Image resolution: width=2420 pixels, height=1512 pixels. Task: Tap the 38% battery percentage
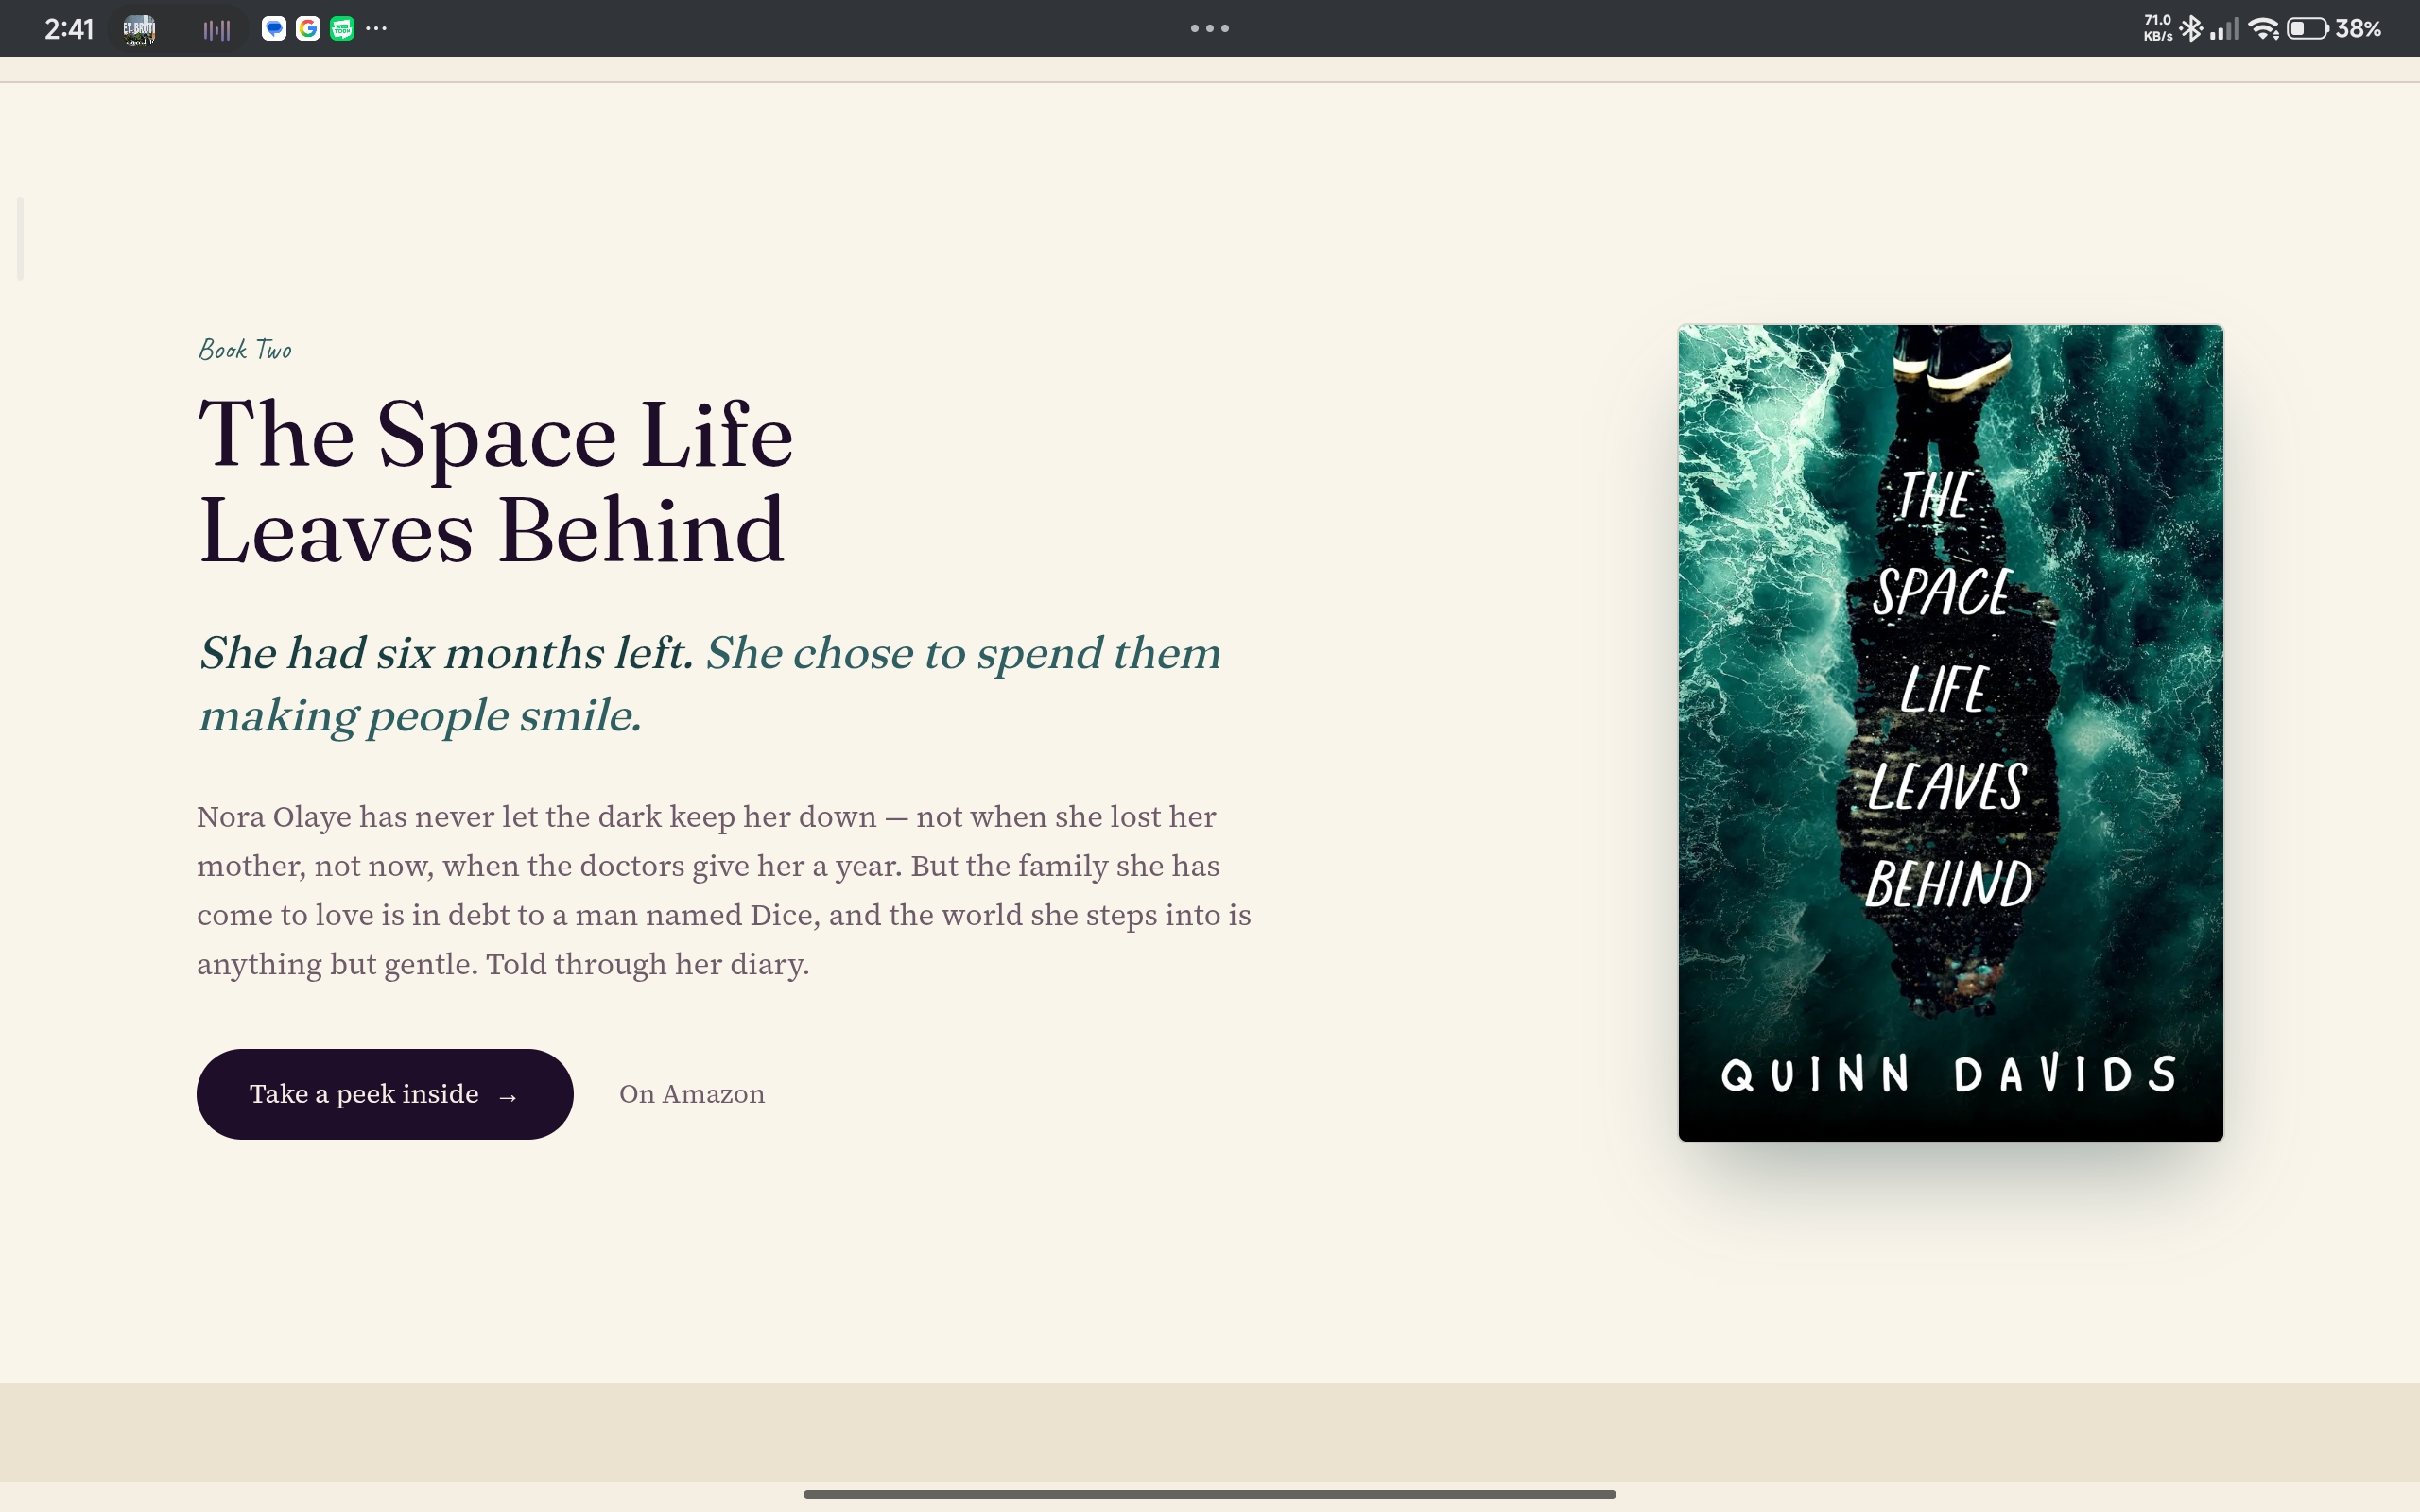[x=2358, y=29]
